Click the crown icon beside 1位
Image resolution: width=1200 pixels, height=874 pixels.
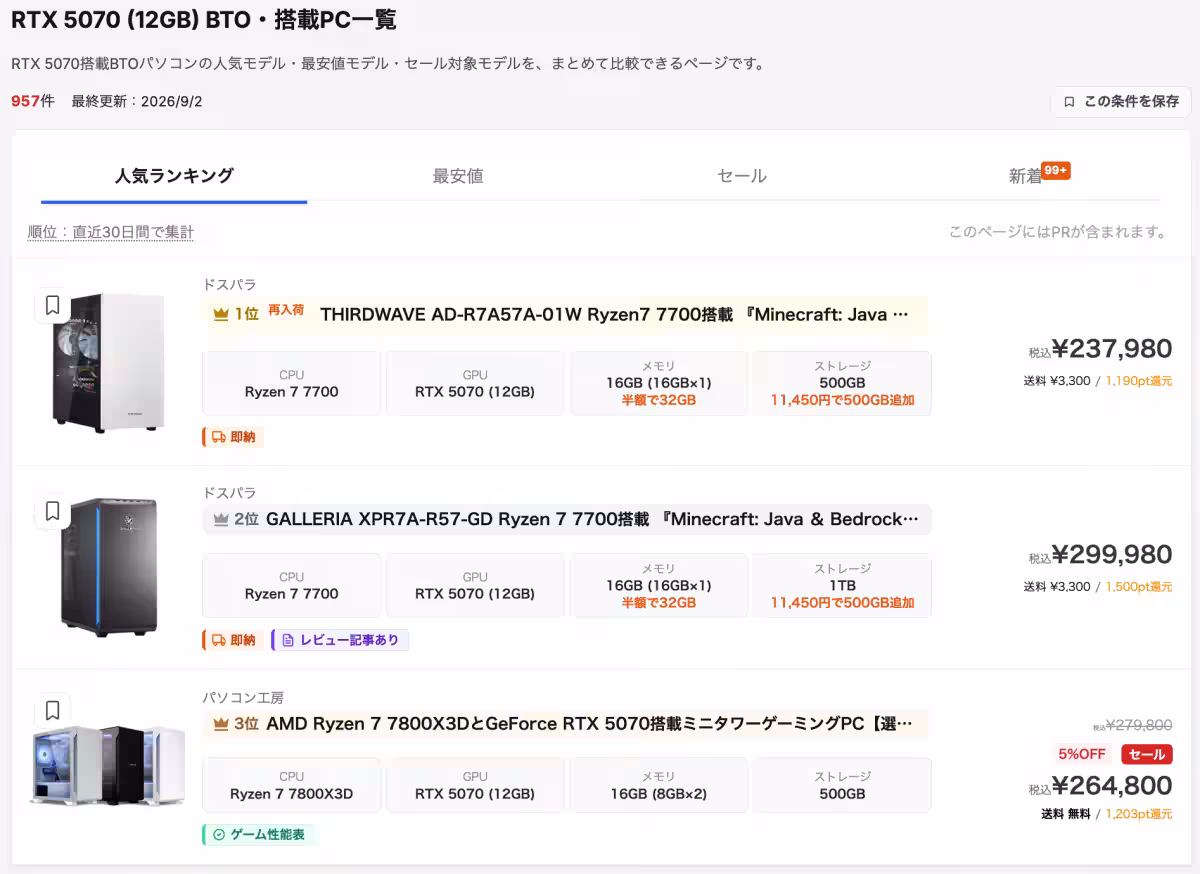(221, 314)
